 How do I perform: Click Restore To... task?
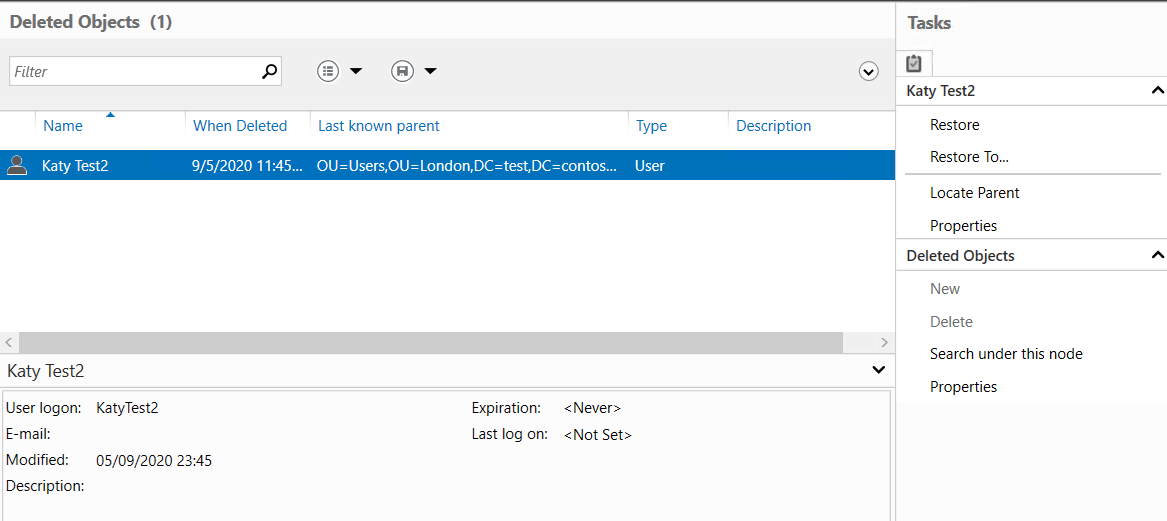(969, 157)
